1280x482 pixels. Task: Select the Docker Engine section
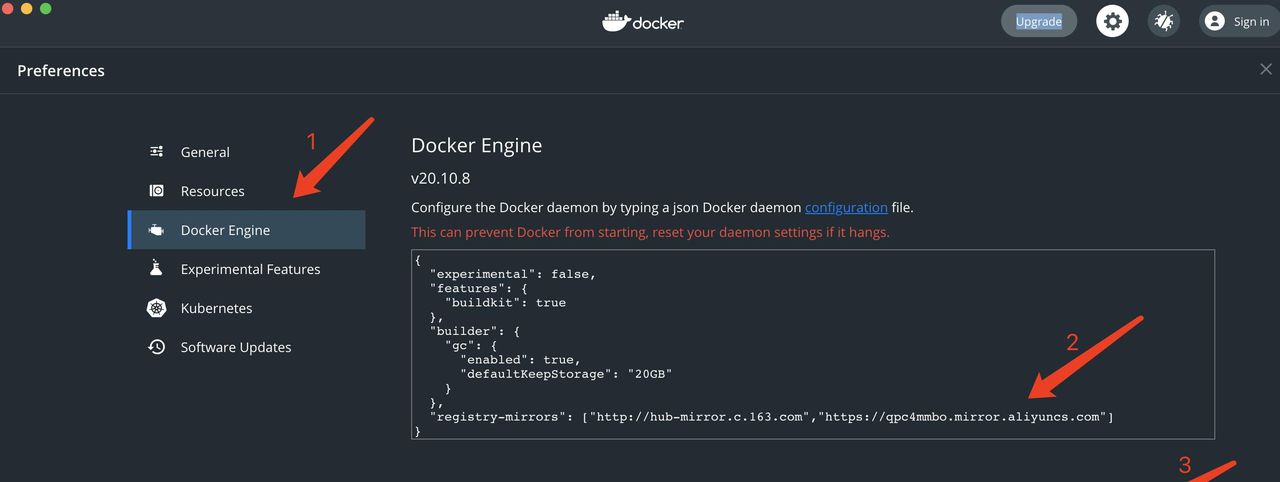(246, 230)
